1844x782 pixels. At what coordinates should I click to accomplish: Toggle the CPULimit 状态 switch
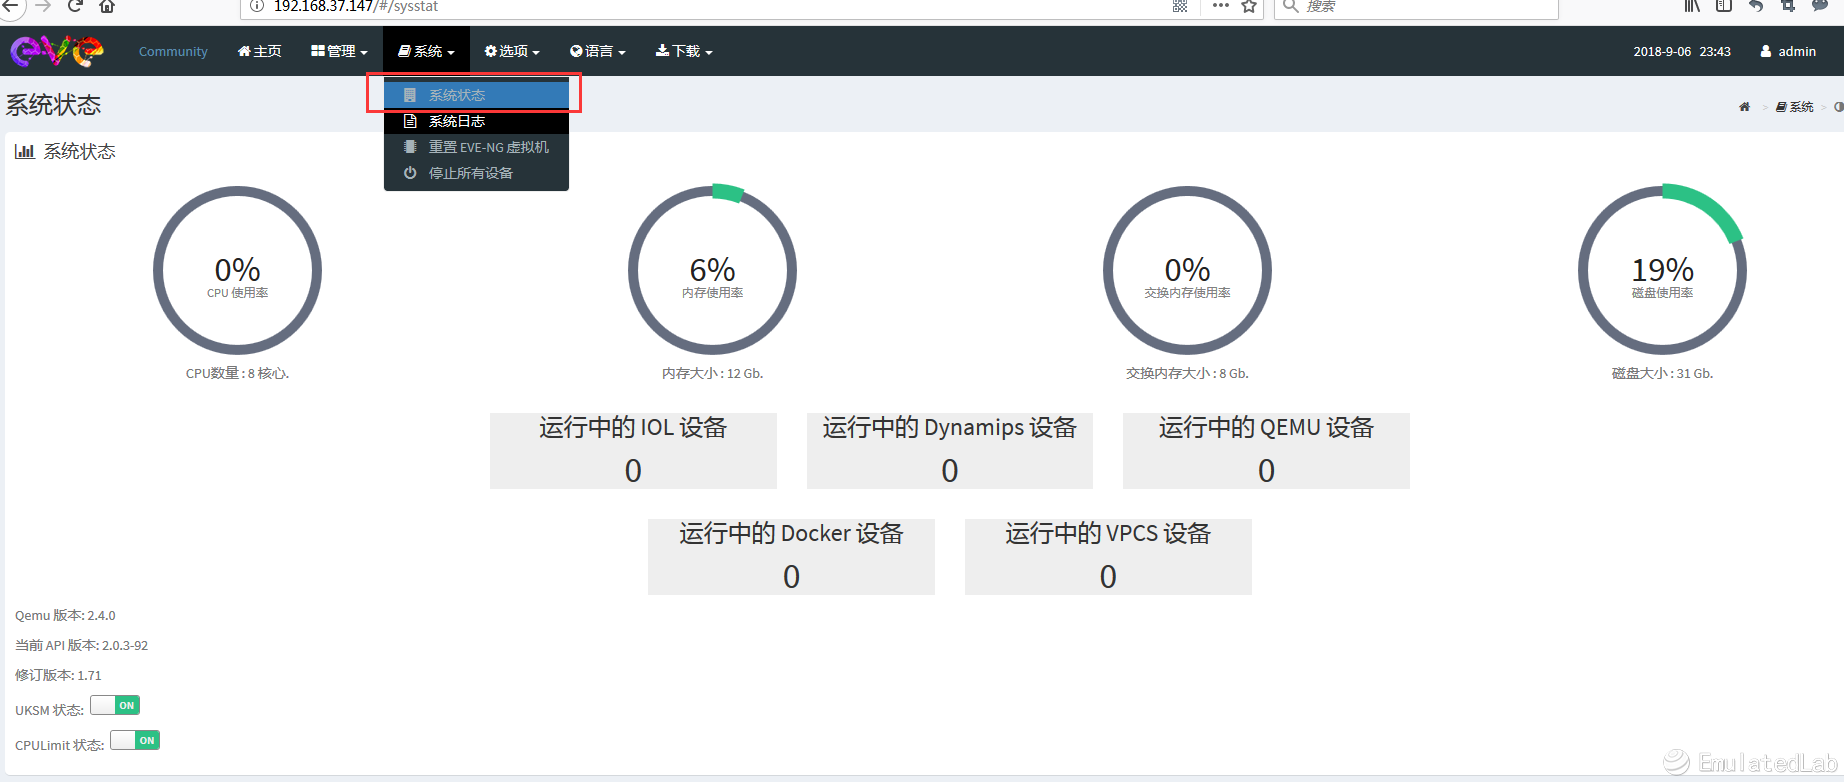pos(135,740)
